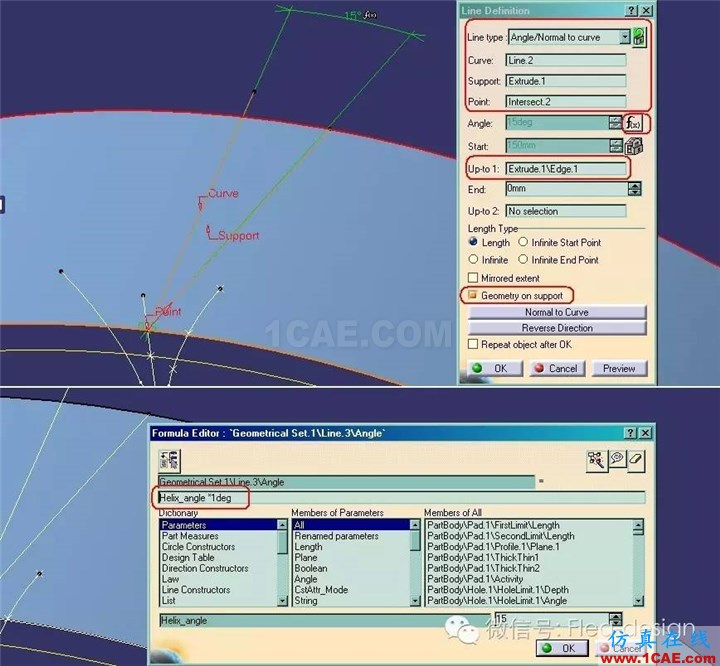Click the Normal to Curve button

click(557, 312)
